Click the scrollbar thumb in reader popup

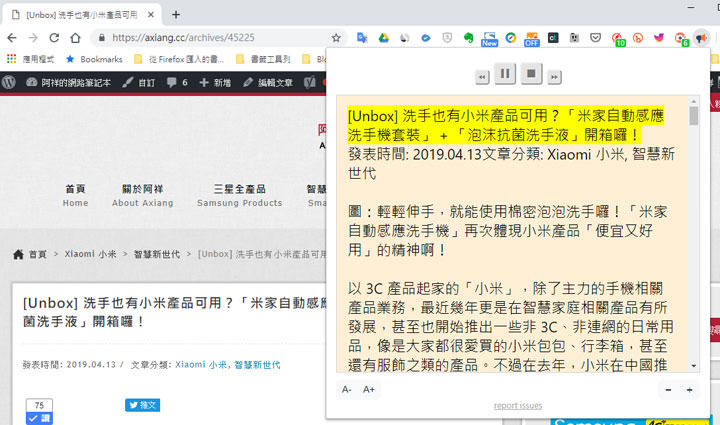click(693, 115)
